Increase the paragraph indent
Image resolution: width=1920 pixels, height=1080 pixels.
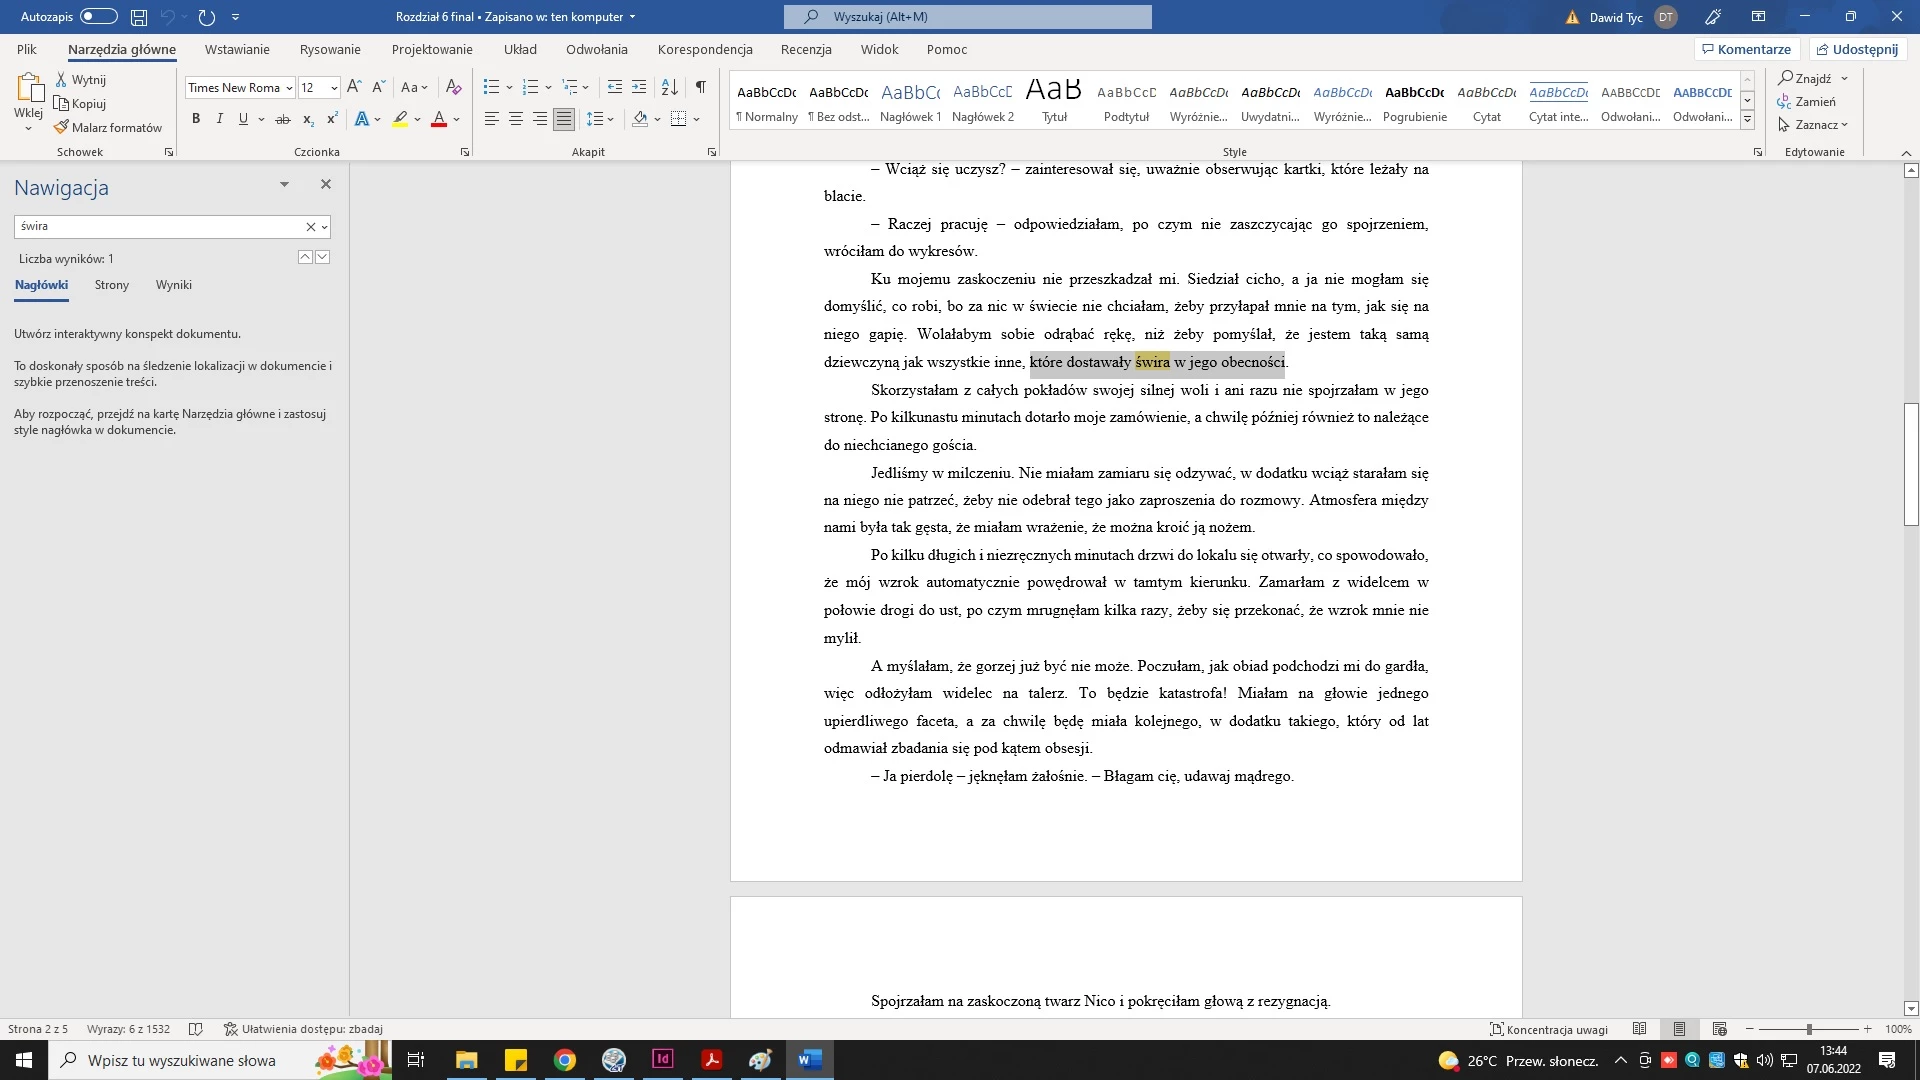point(639,88)
